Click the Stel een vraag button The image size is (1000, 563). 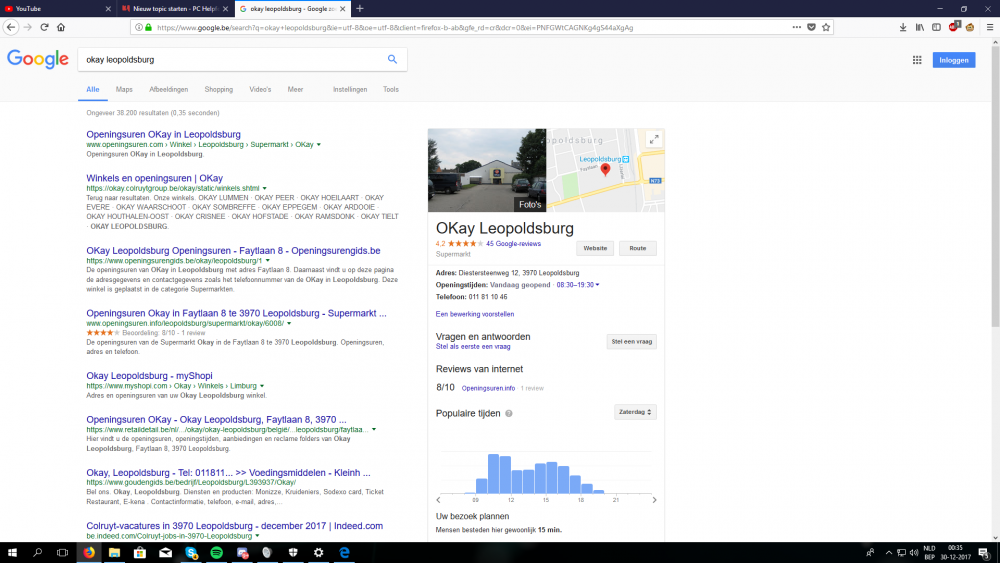(631, 342)
